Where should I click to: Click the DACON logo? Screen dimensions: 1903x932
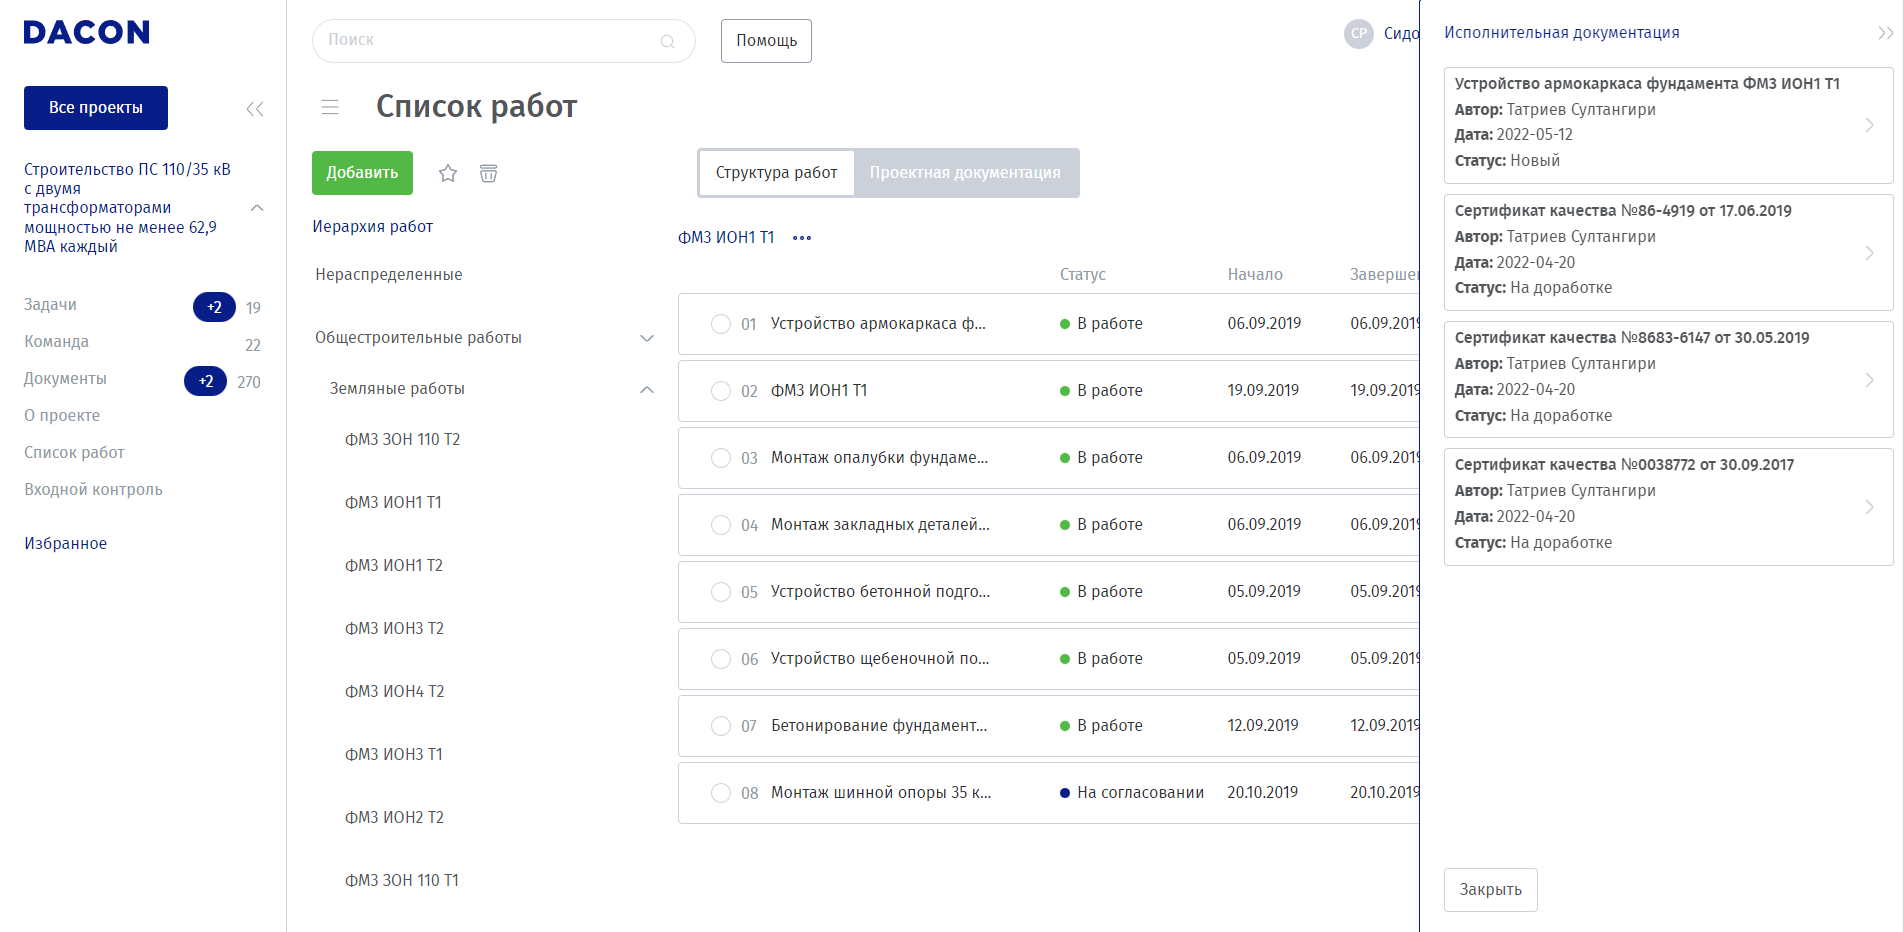(87, 33)
